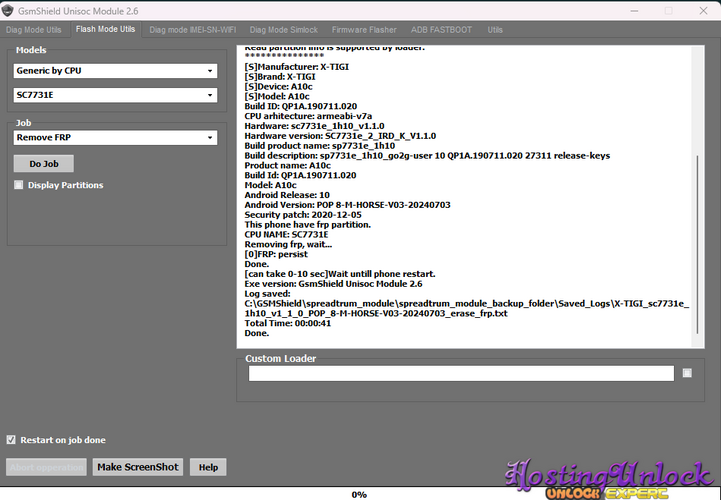
Task: Open the Remove FRP job dropdown
Action: click(x=115, y=138)
